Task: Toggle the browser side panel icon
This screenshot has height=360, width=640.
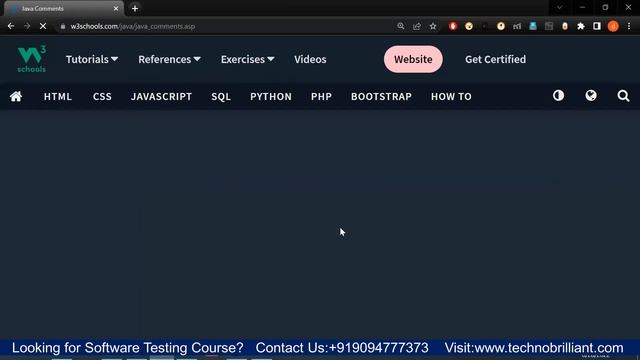Action: point(597,26)
